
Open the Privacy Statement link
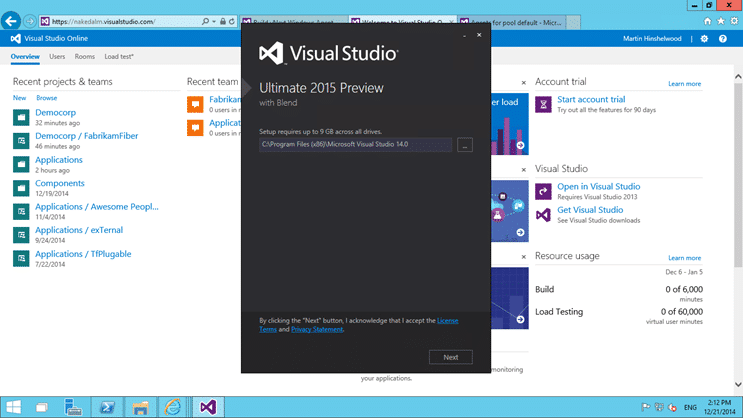[317, 329]
